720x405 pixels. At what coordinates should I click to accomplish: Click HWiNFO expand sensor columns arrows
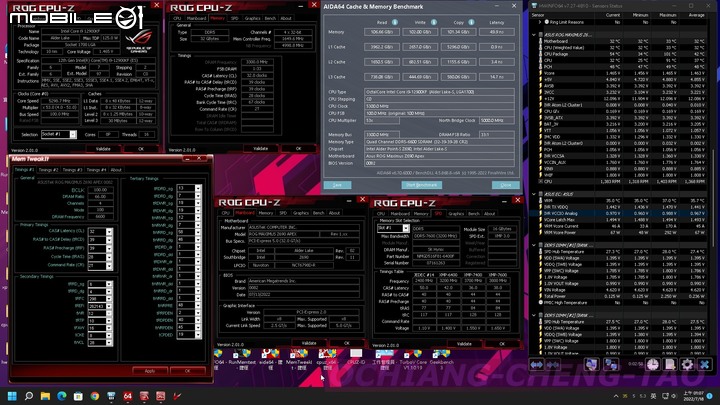coord(537,365)
